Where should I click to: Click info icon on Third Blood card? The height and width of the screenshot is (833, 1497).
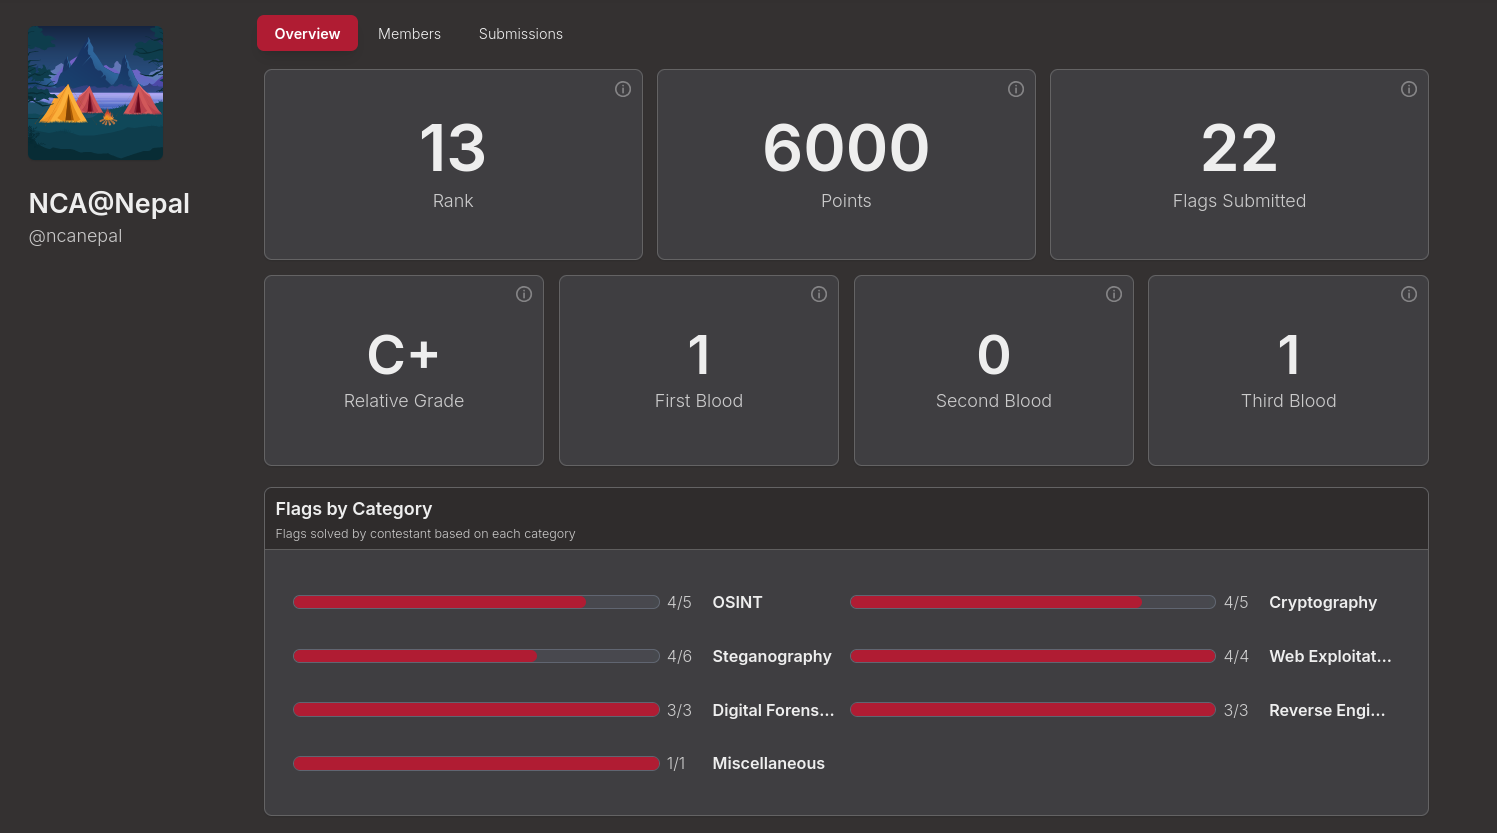pos(1408,294)
